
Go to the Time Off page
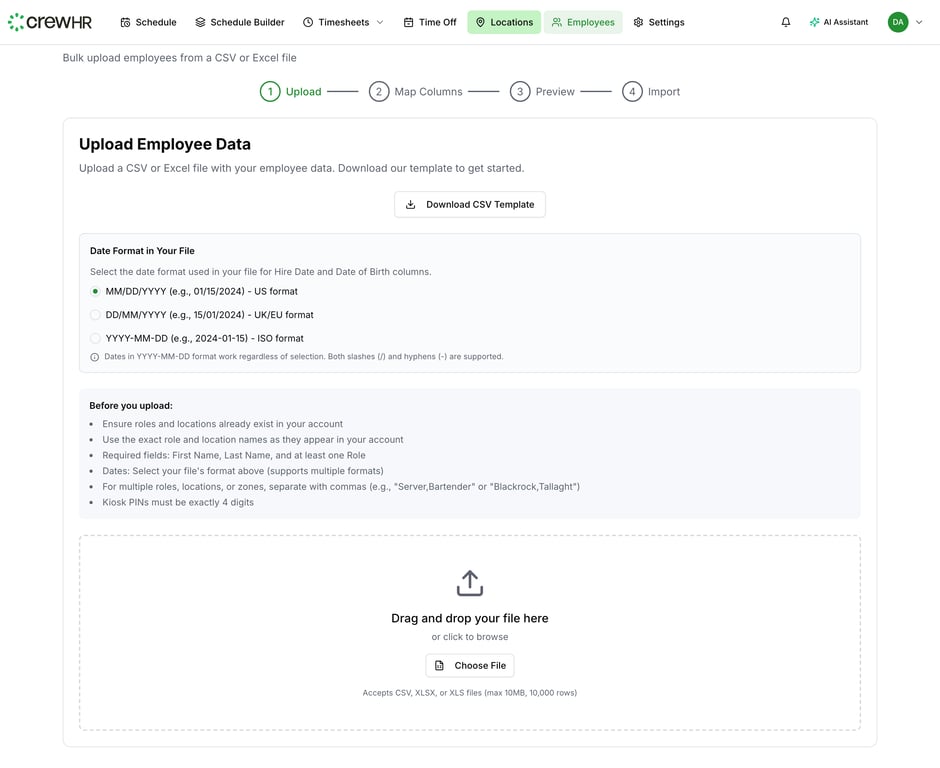(x=430, y=22)
